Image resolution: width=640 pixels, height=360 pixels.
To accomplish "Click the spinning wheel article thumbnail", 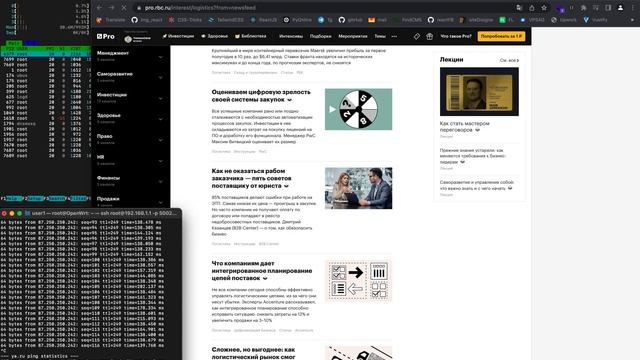I will pos(358,109).
